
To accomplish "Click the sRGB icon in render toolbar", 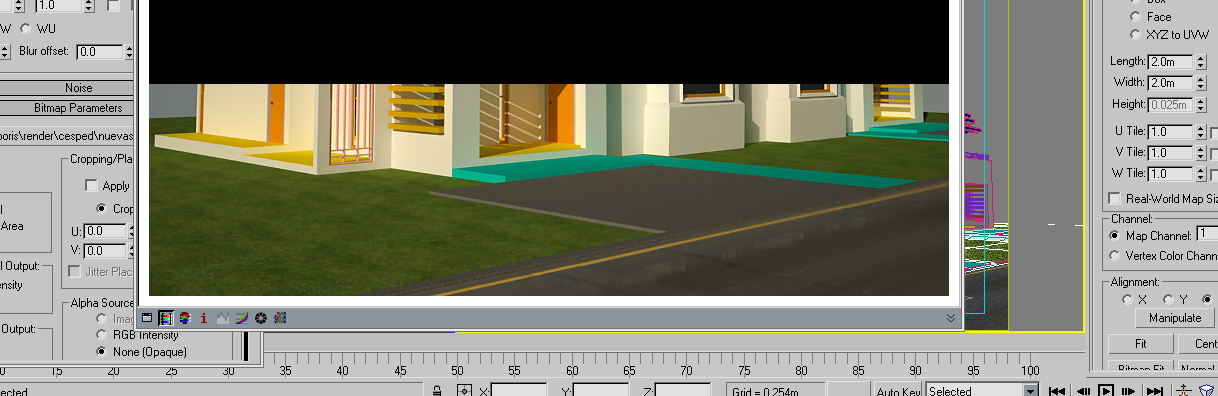I will [280, 318].
